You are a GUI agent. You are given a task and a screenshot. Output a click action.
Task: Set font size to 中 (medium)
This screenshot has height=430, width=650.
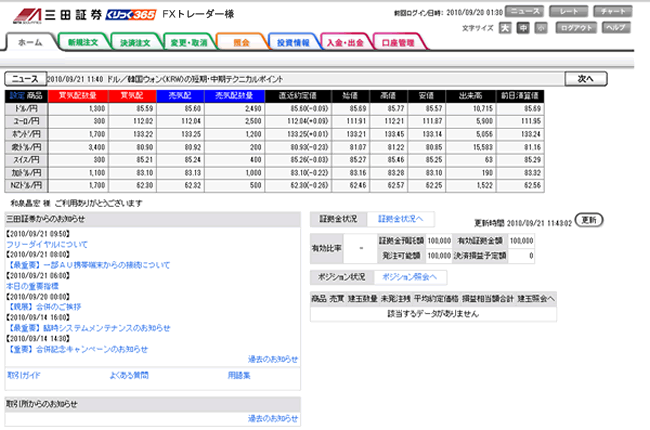[523, 28]
